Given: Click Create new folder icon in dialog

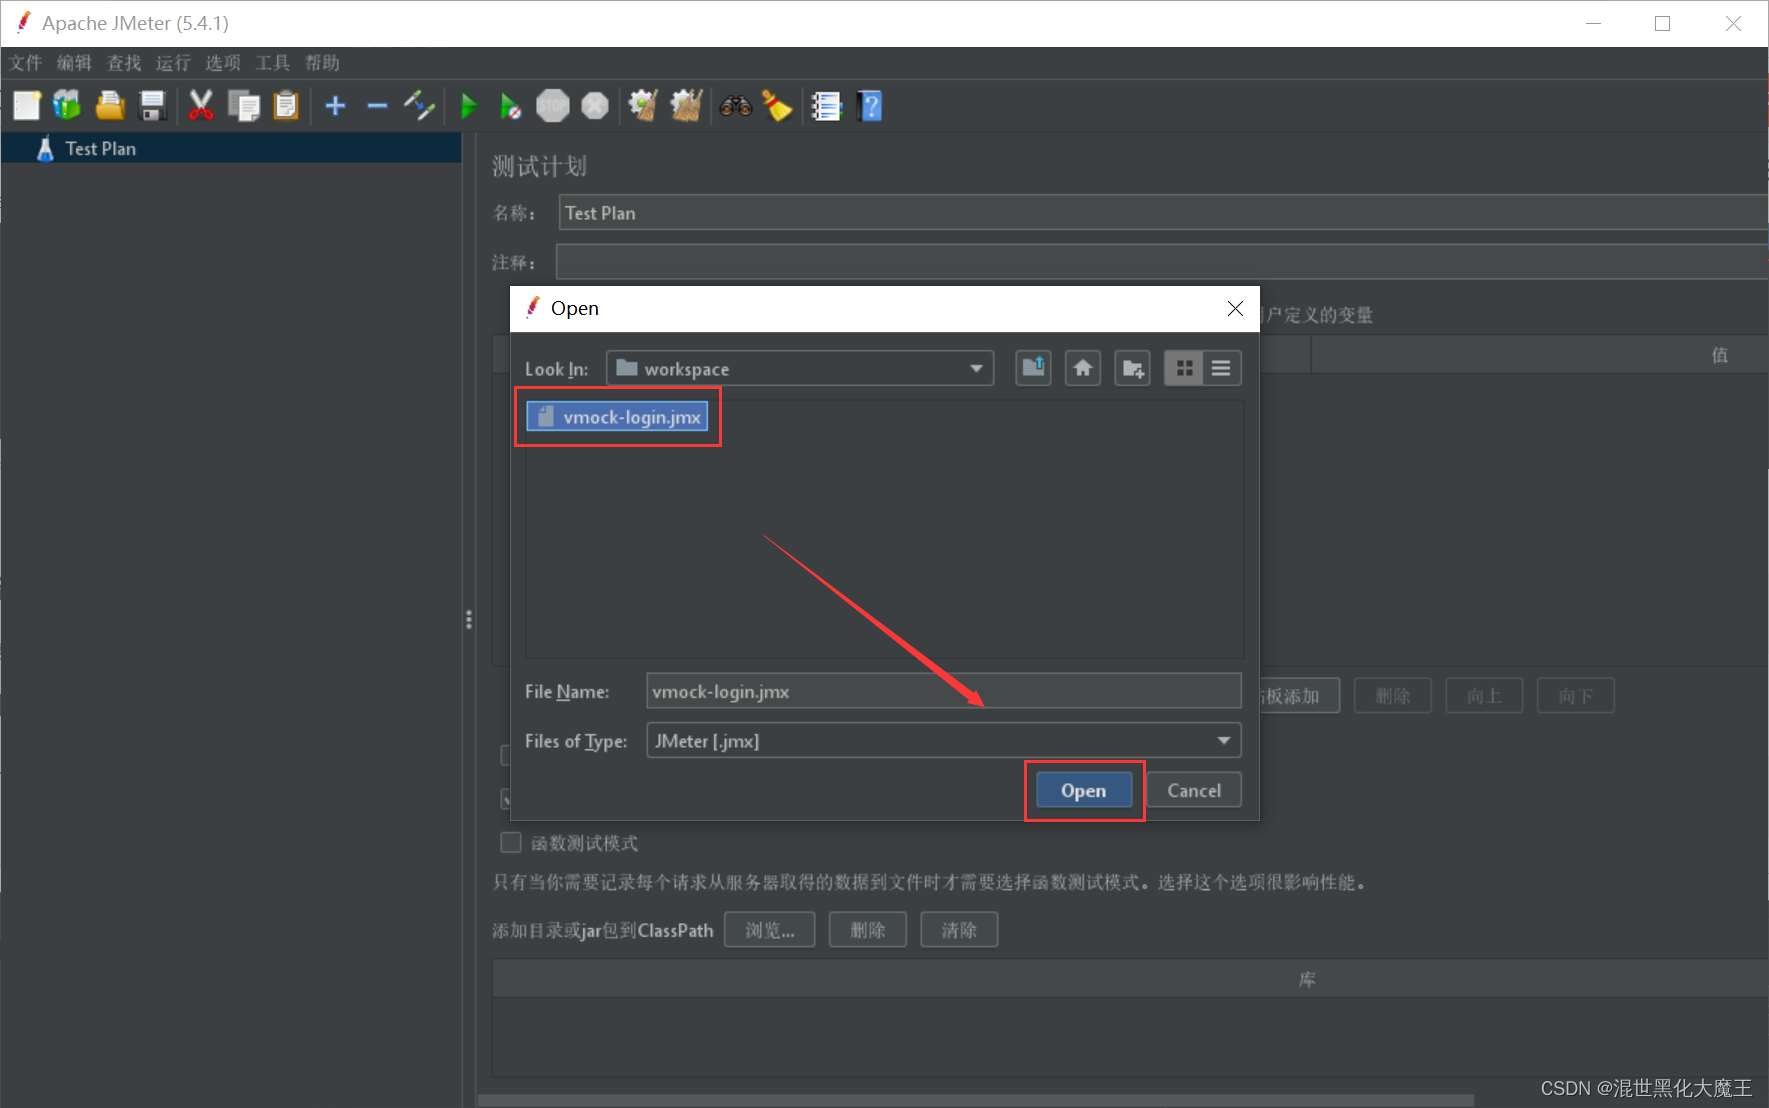Looking at the screenshot, I should coord(1133,368).
